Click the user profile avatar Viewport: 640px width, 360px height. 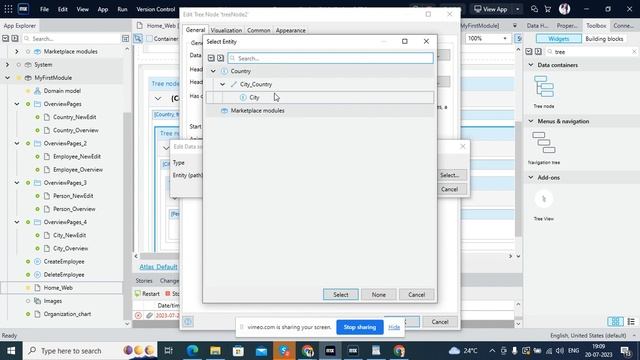coord(564,9)
